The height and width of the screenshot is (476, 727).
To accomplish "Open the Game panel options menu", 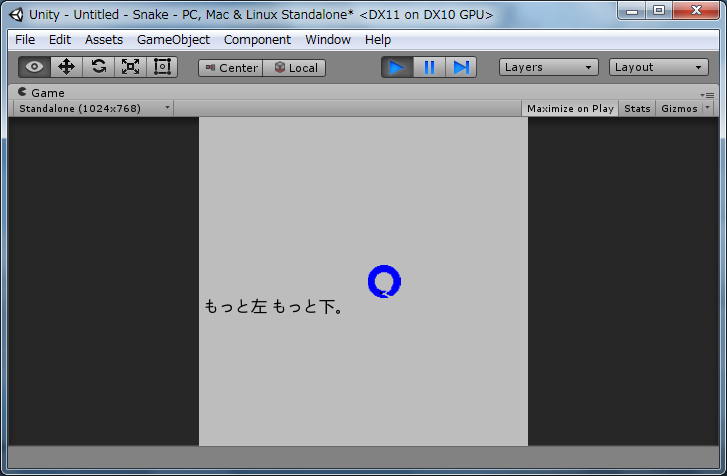I will click(x=708, y=95).
